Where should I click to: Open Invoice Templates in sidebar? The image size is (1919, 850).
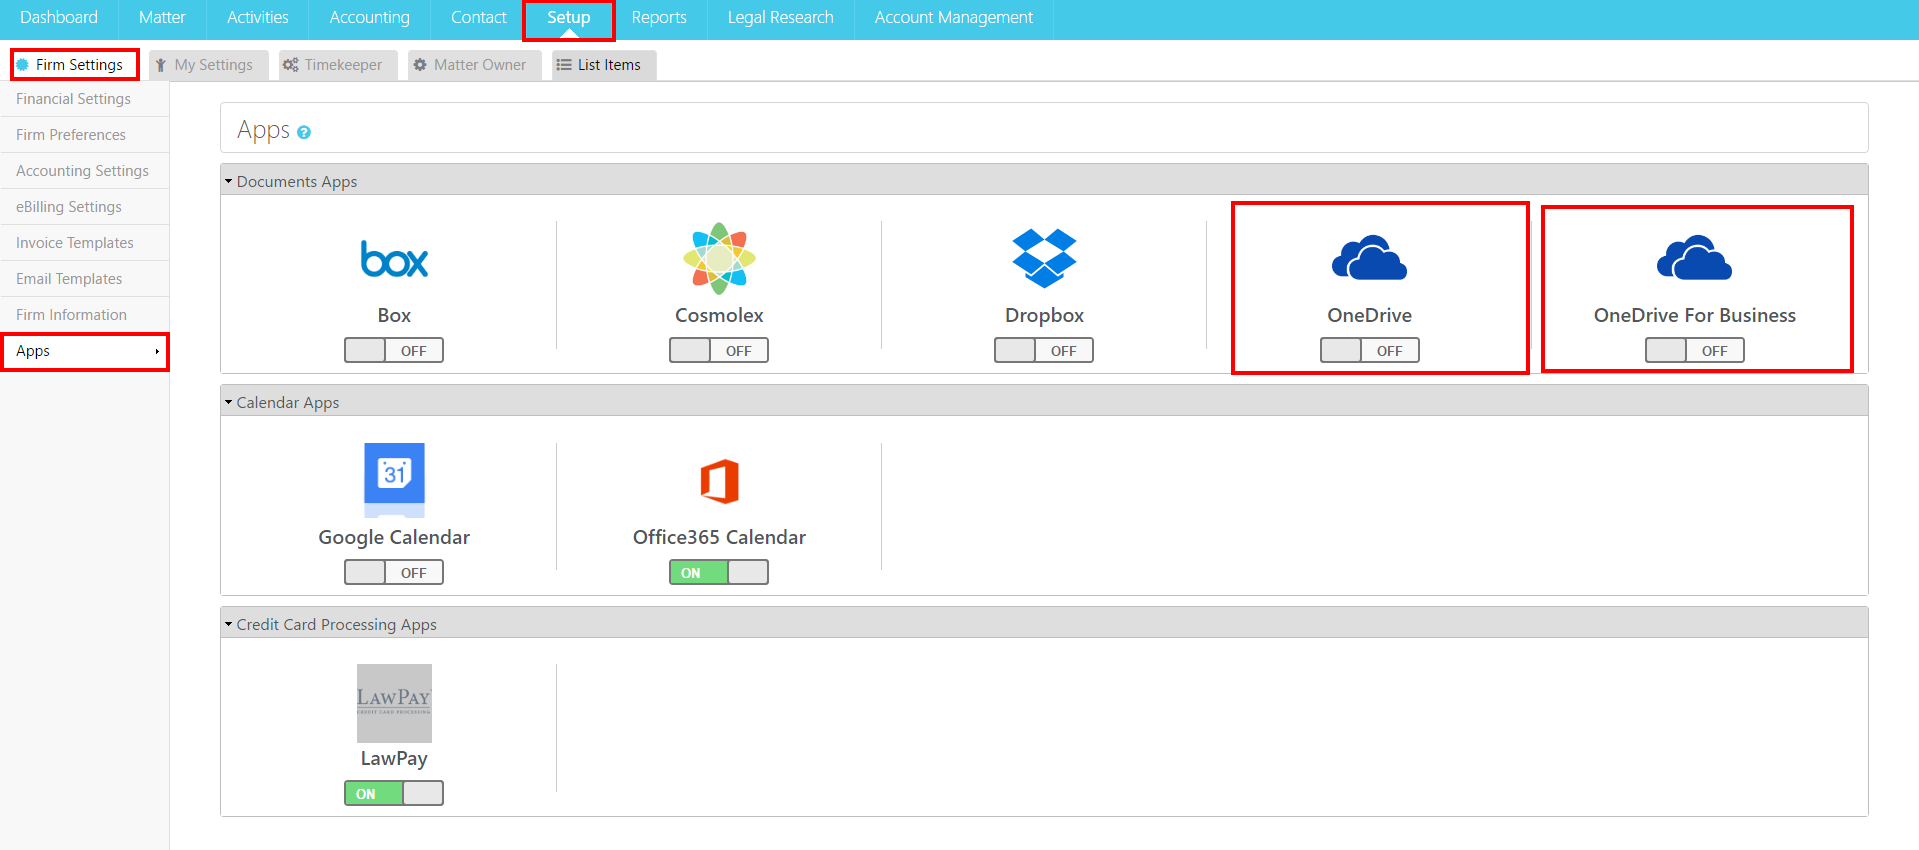[x=85, y=243]
